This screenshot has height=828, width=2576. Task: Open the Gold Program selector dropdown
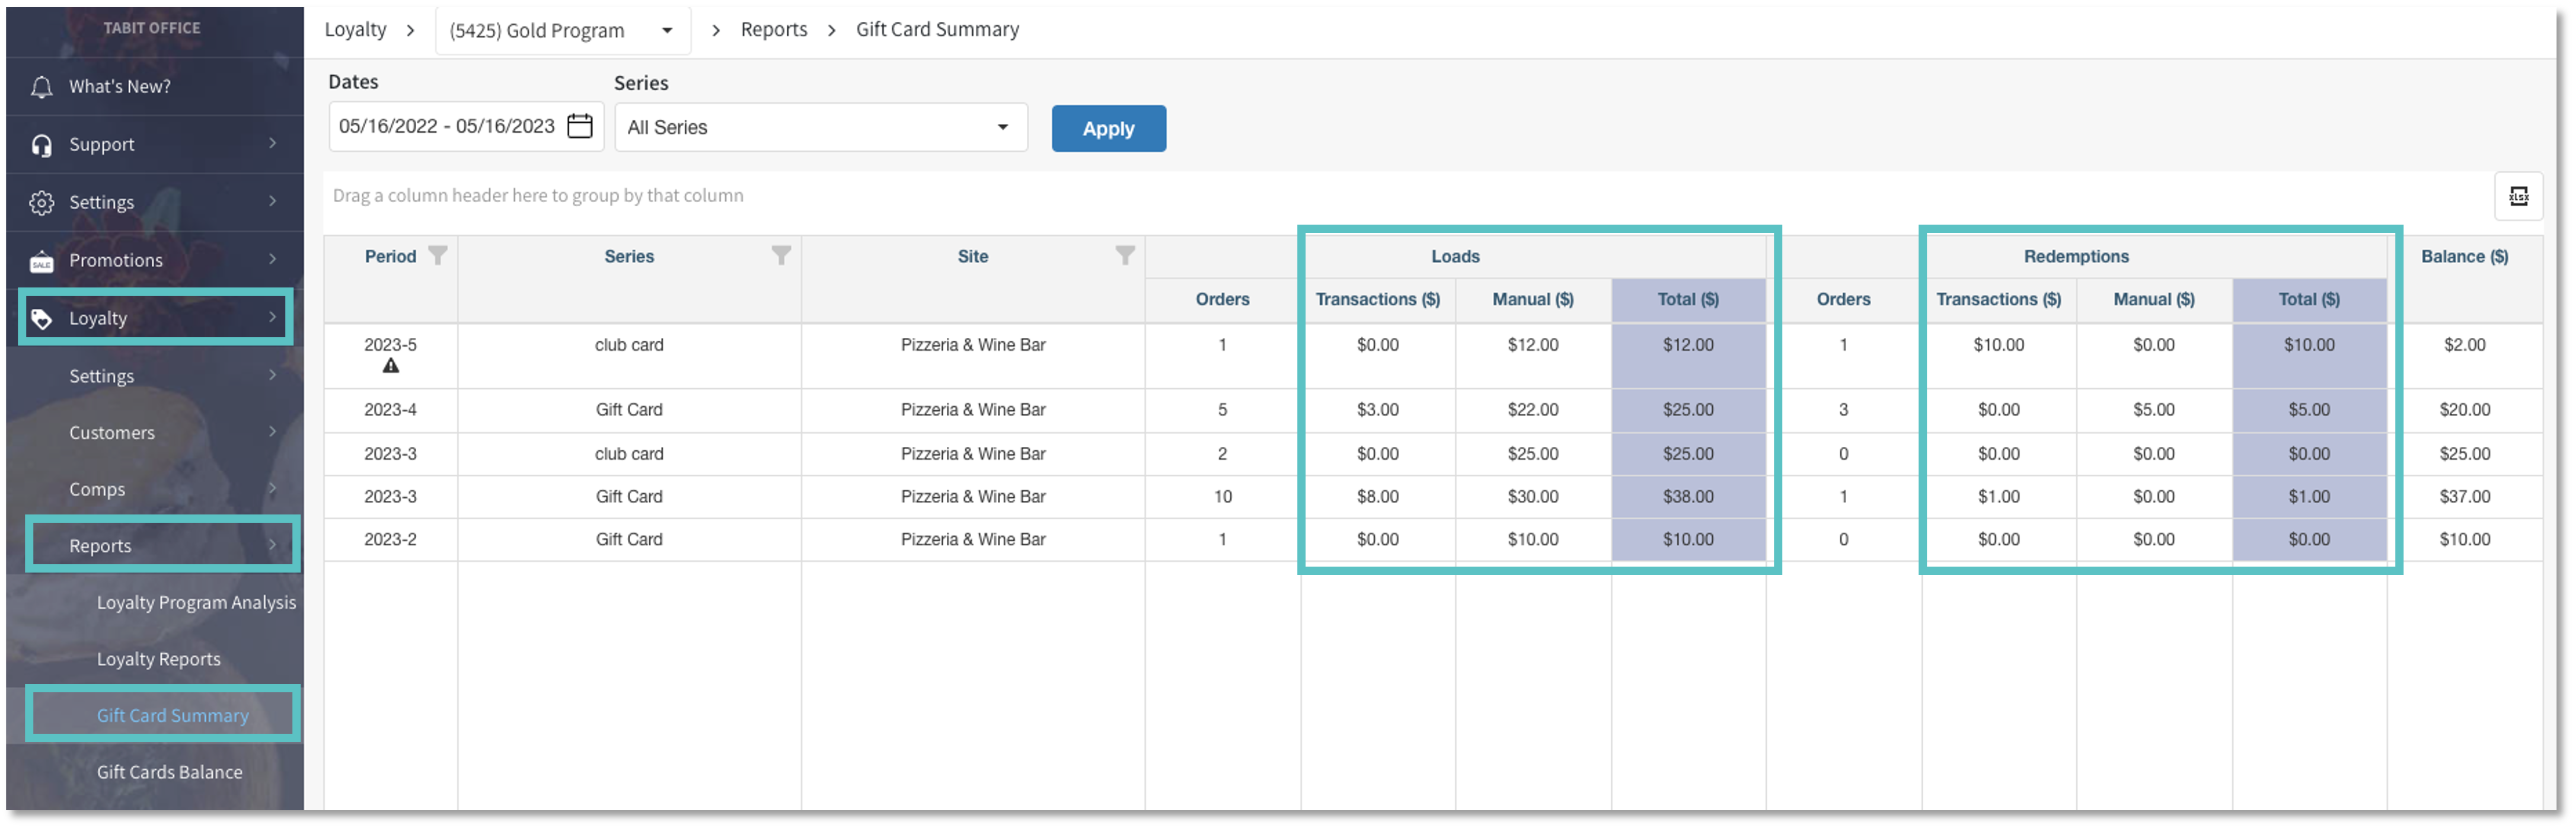[563, 30]
